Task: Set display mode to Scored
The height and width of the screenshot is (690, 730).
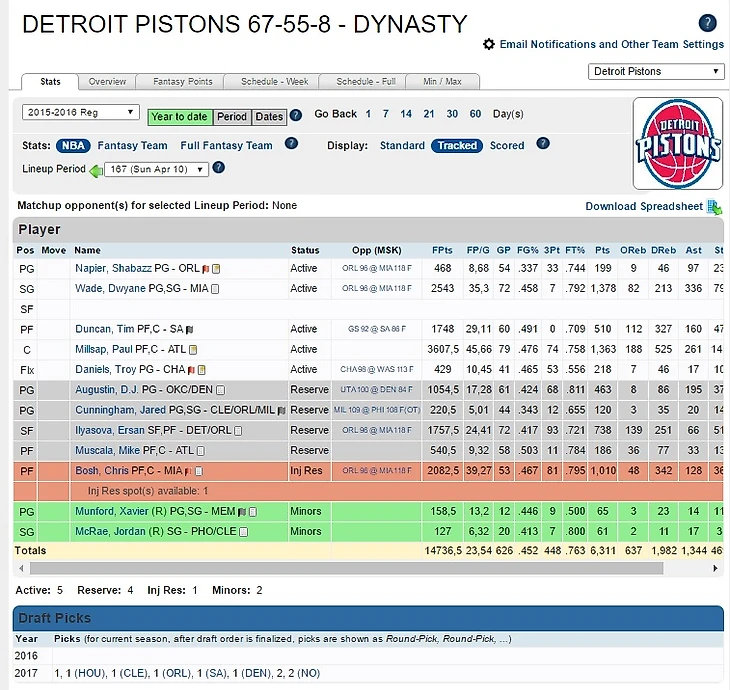Action: [507, 146]
